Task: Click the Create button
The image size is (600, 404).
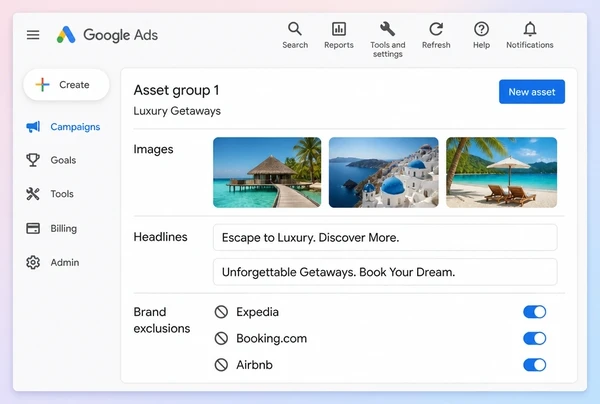Action: [x=66, y=85]
